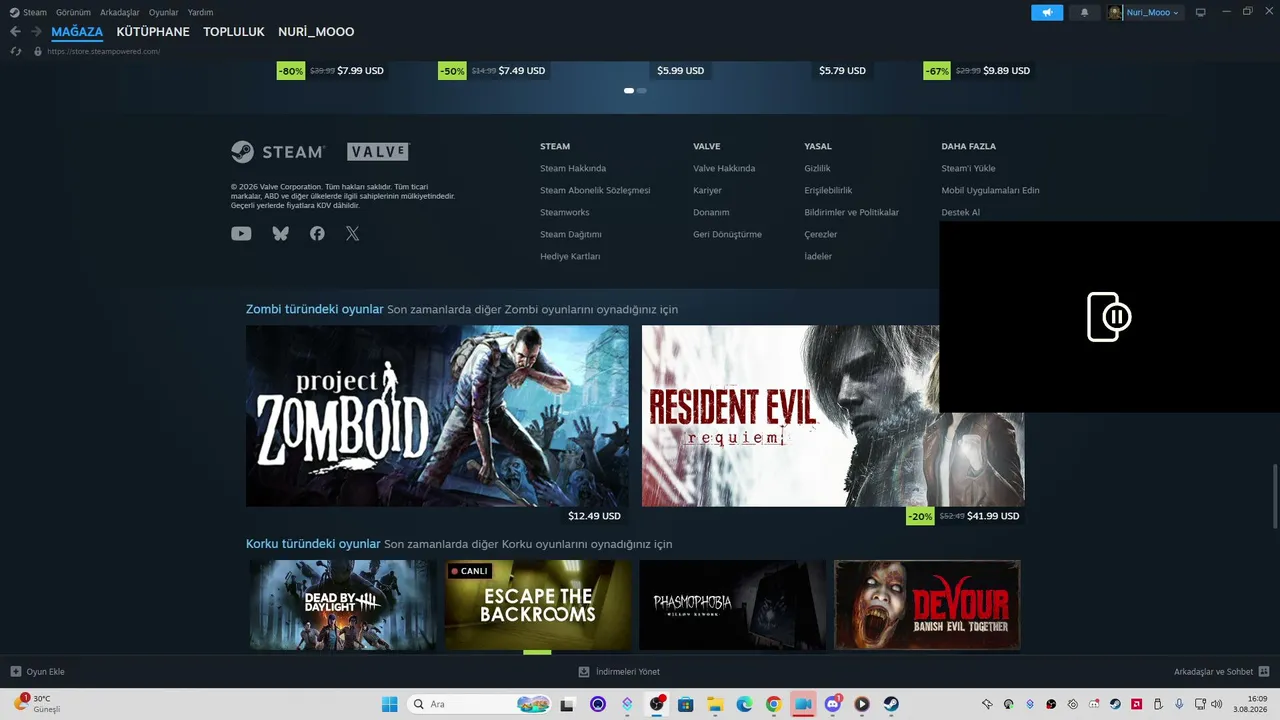Open Steam's Facebook page icon
Viewport: 1280px width, 720px height.
point(317,234)
